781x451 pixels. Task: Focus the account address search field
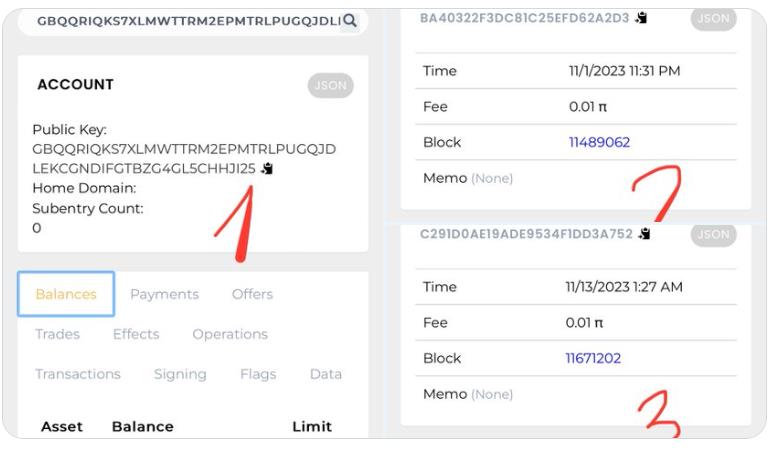coord(188,20)
